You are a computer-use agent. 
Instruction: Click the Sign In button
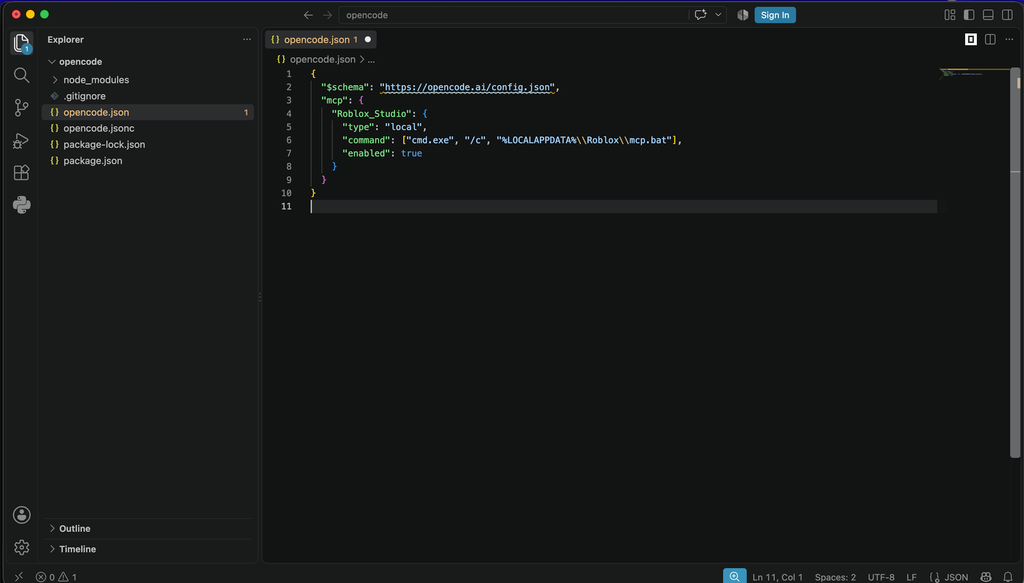[x=775, y=15]
